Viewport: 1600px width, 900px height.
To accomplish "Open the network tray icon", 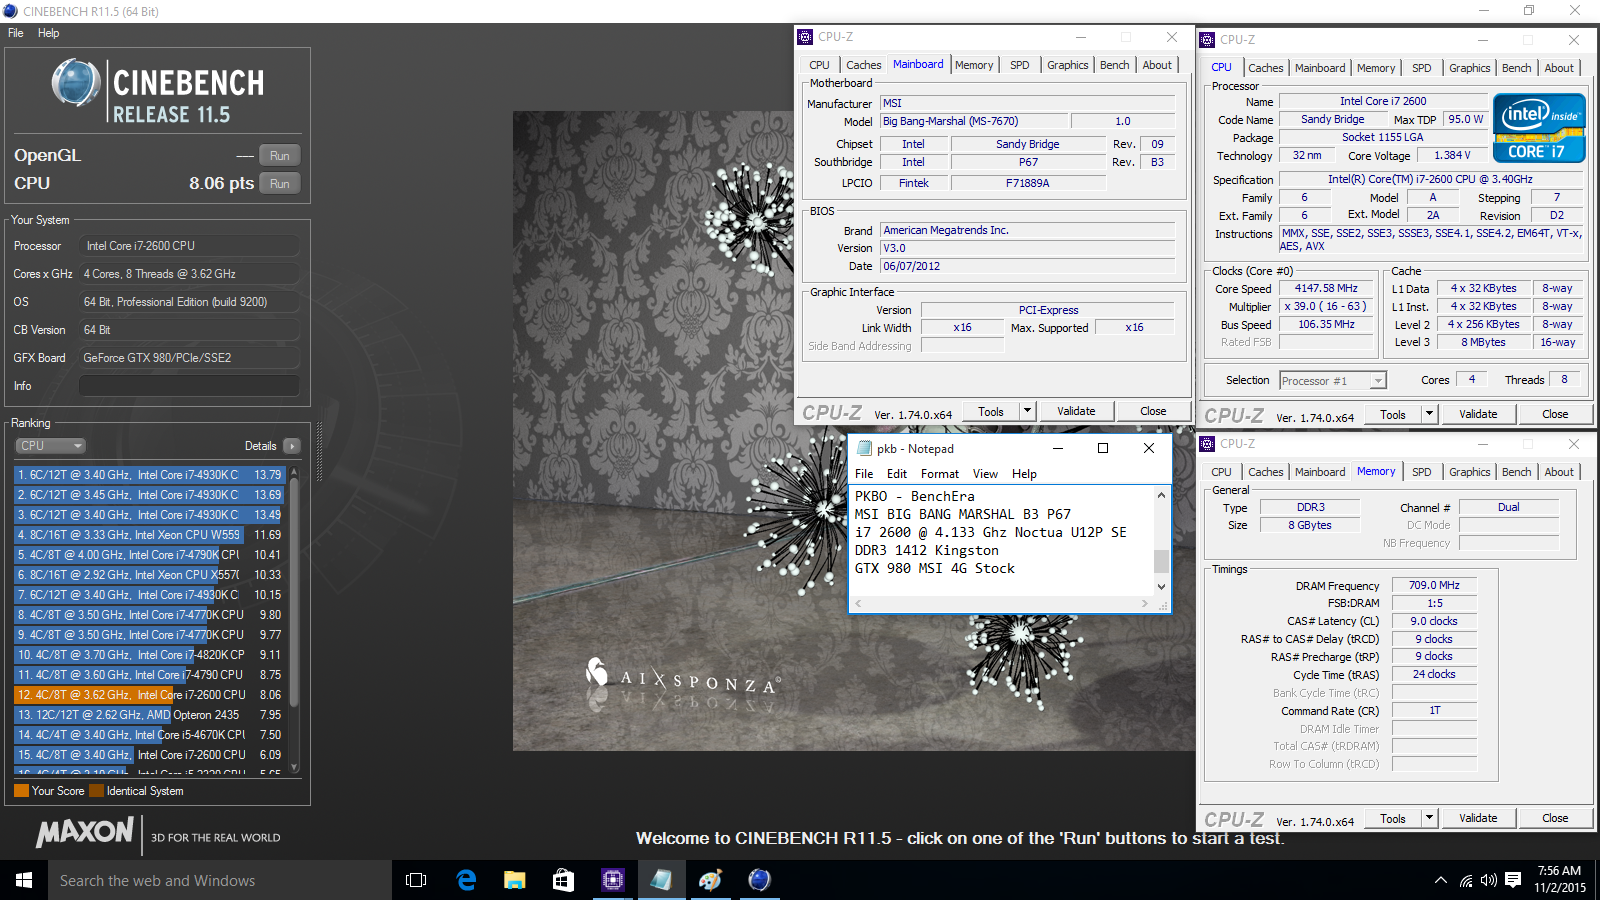I will click(1466, 880).
